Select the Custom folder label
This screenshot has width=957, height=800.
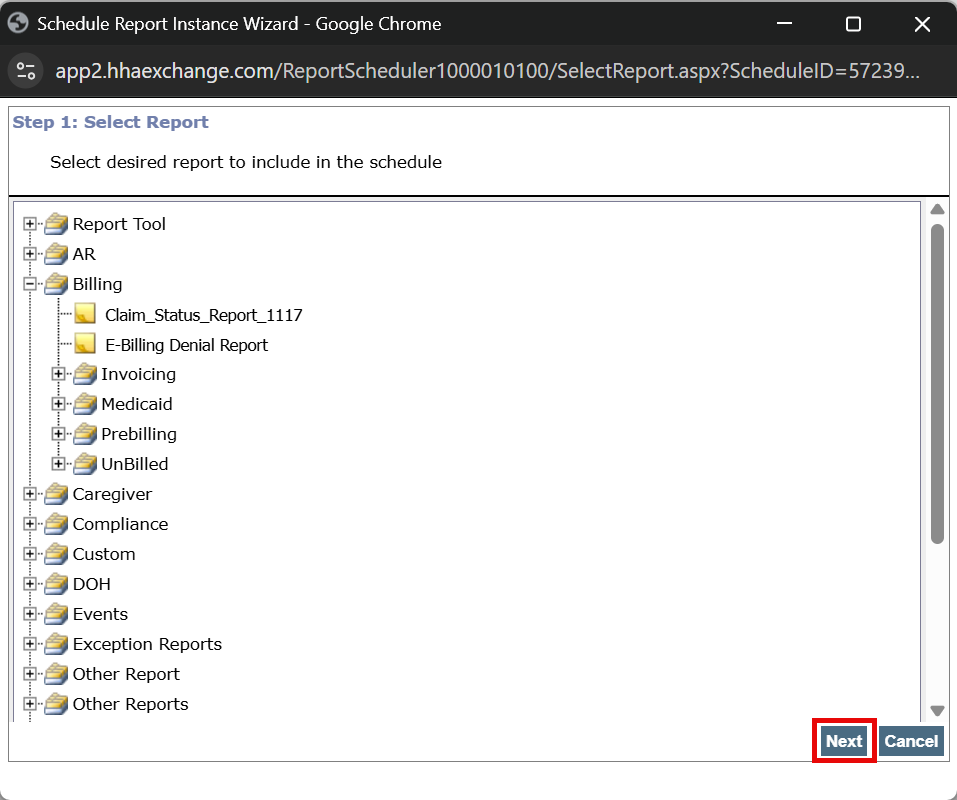coord(104,554)
